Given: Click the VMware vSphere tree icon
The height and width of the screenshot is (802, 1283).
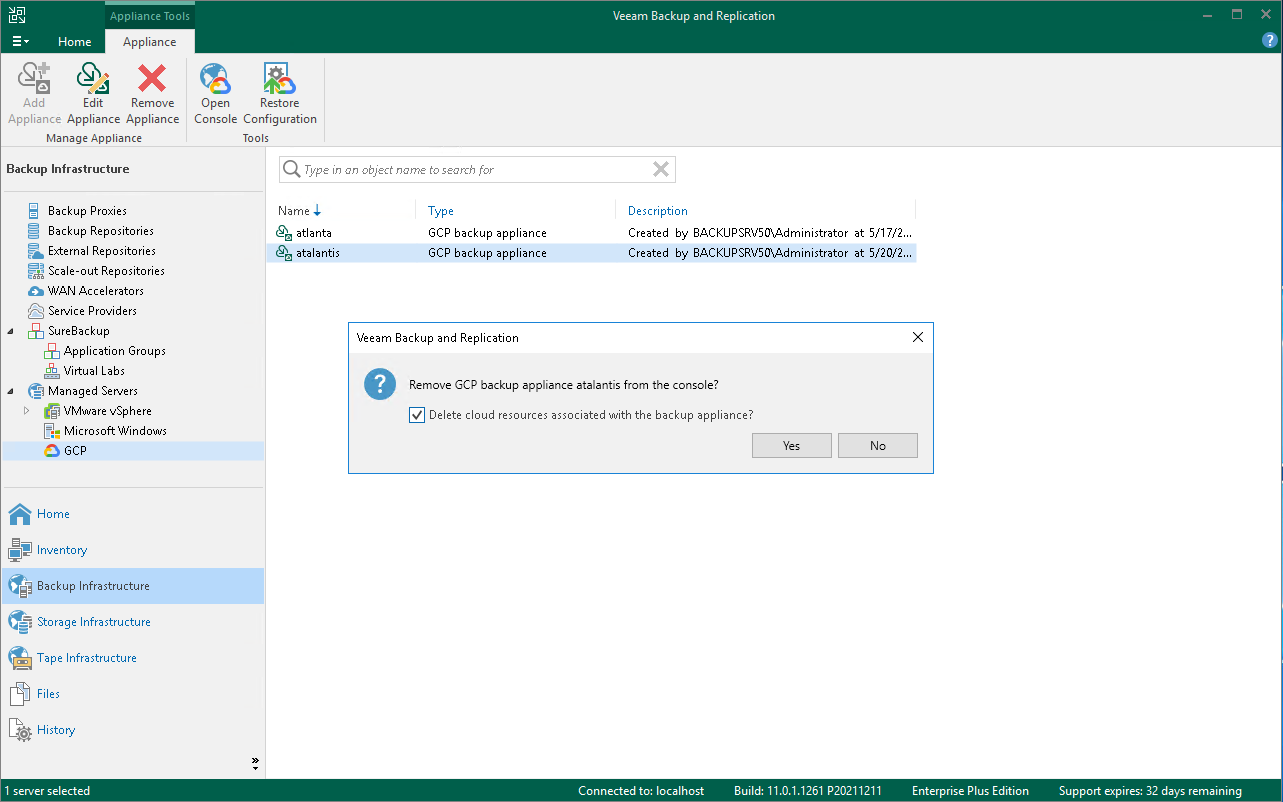Looking at the screenshot, I should coord(52,411).
